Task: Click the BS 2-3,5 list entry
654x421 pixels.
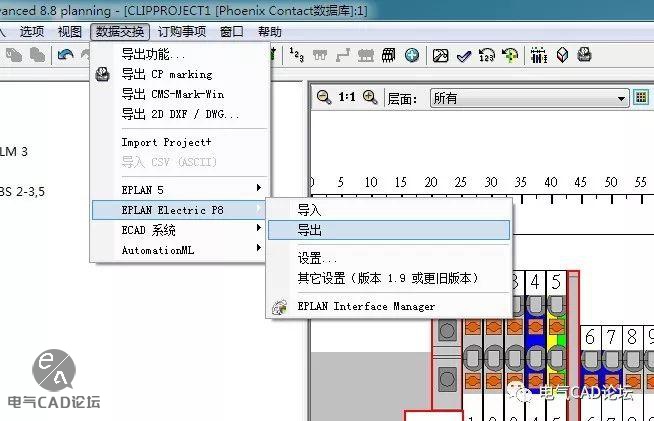Action: (x=22, y=192)
